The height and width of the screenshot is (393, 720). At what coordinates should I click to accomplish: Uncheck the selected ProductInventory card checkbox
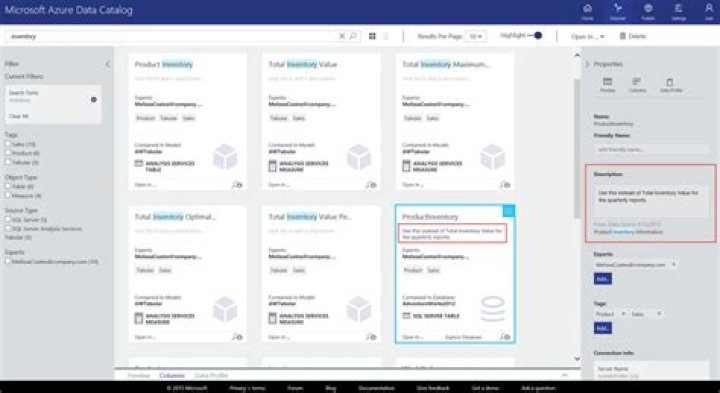pos(508,211)
